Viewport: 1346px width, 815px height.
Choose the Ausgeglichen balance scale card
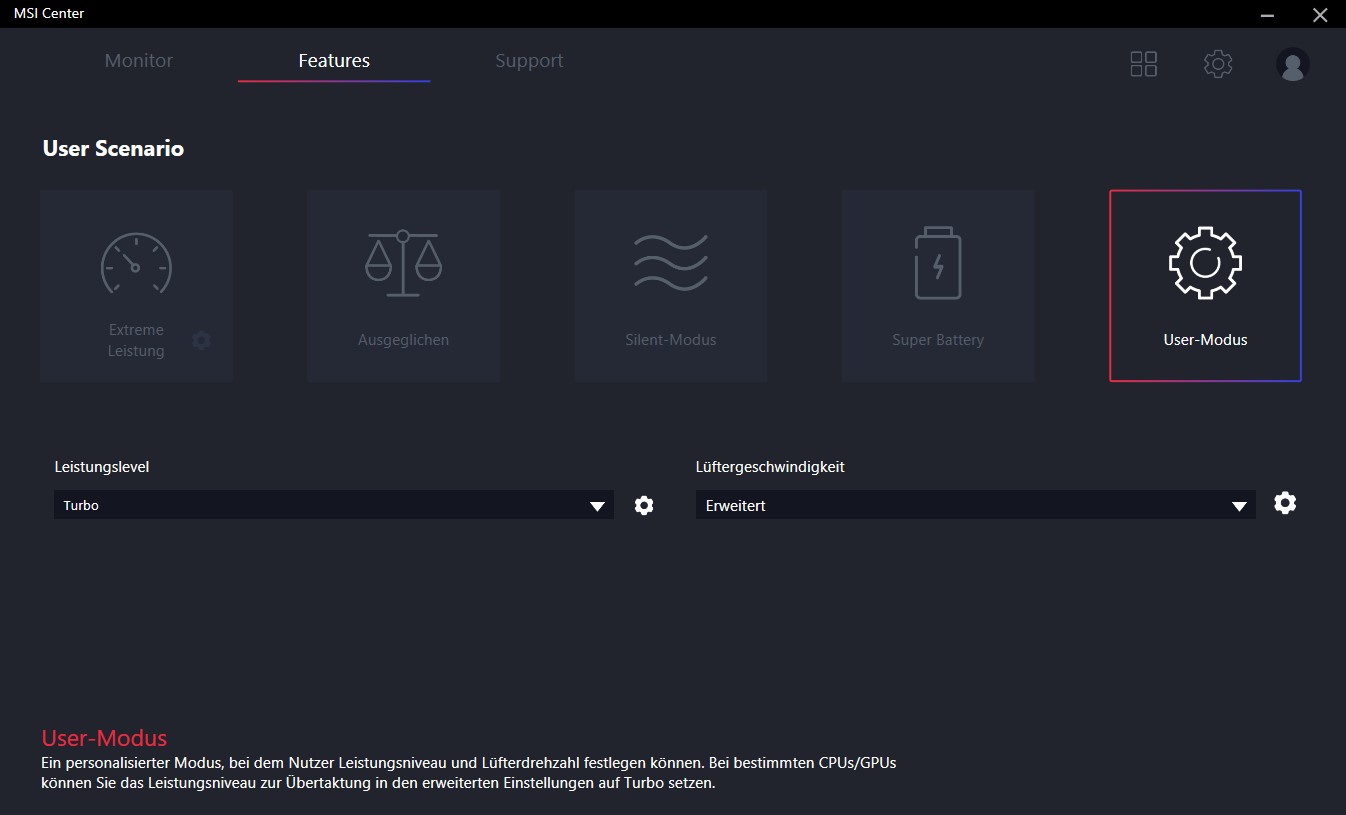(403, 286)
